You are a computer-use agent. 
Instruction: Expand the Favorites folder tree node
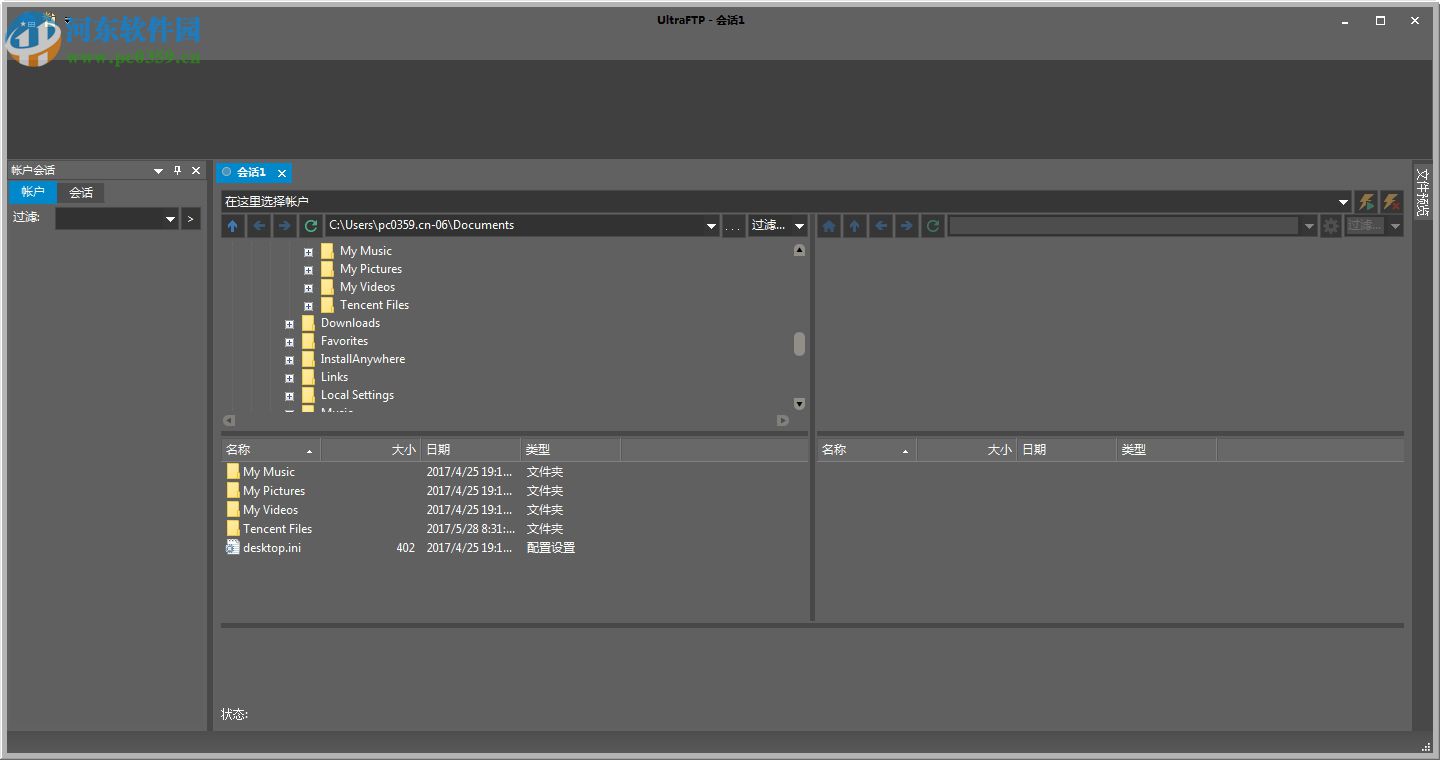(x=289, y=342)
